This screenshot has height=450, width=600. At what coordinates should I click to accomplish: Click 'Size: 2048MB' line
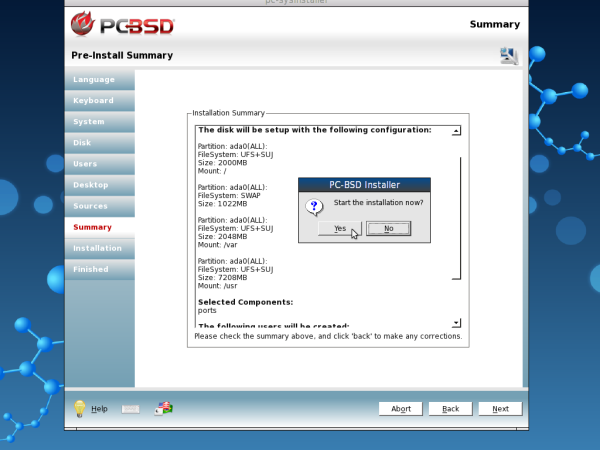coord(222,236)
